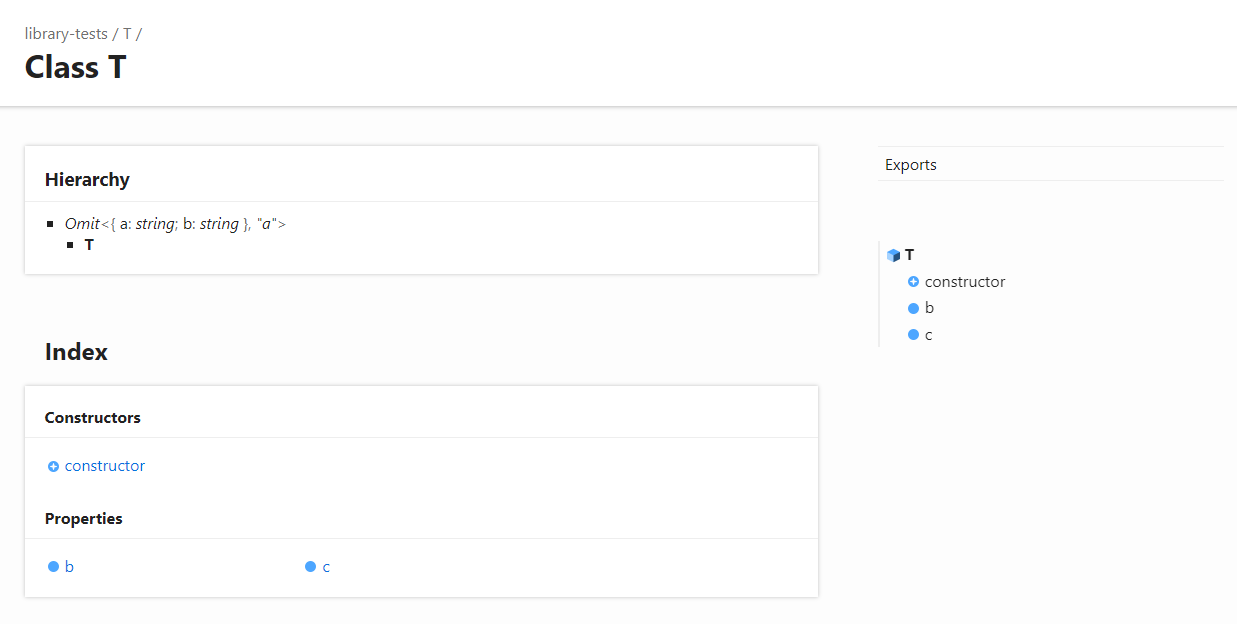Click the dot icon beside property c in Index
The image size is (1237, 624).
(311, 566)
